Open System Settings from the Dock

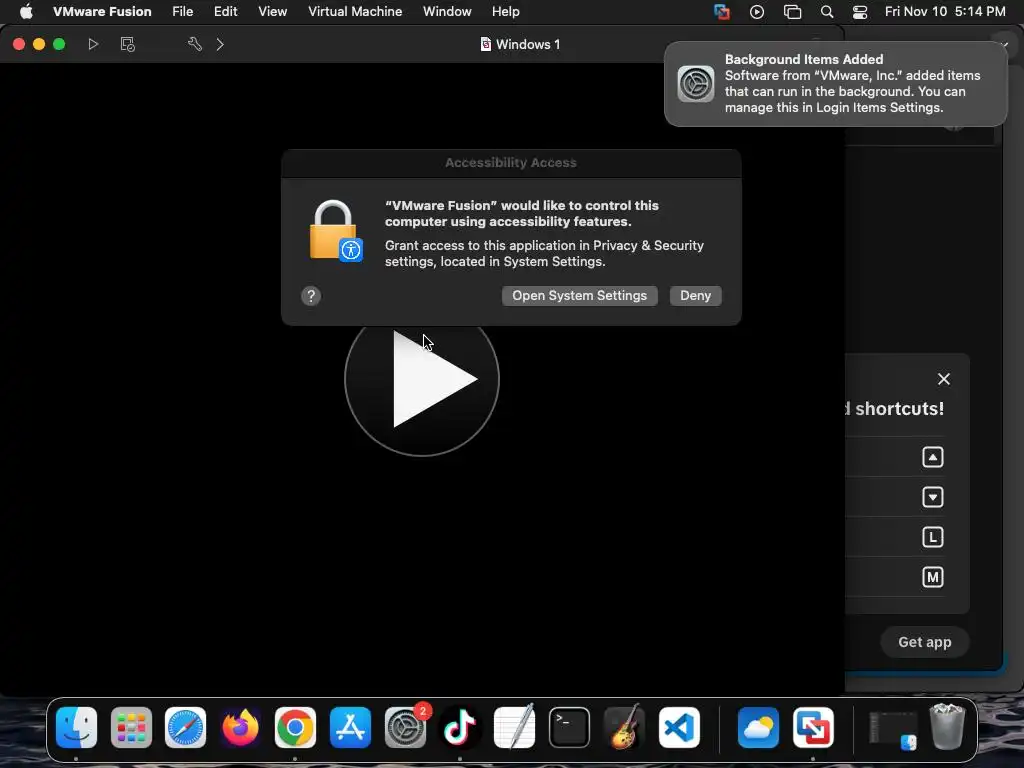405,728
